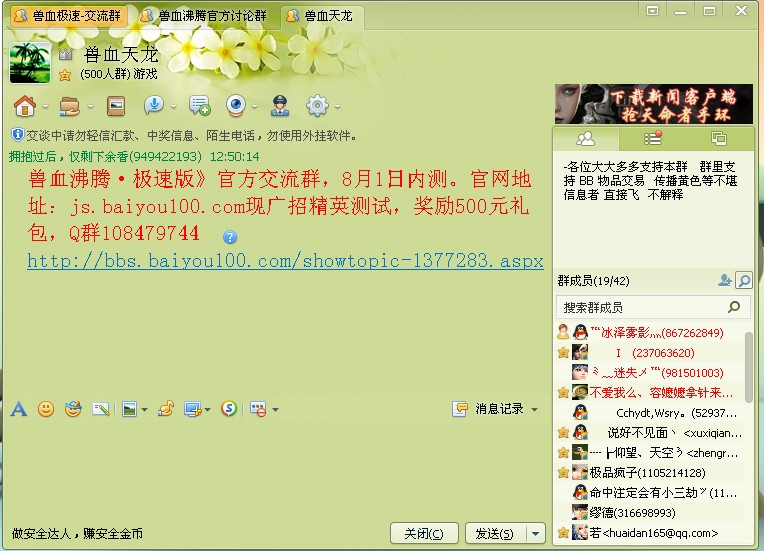Expand the 发送 button dropdown arrow

coord(536,534)
